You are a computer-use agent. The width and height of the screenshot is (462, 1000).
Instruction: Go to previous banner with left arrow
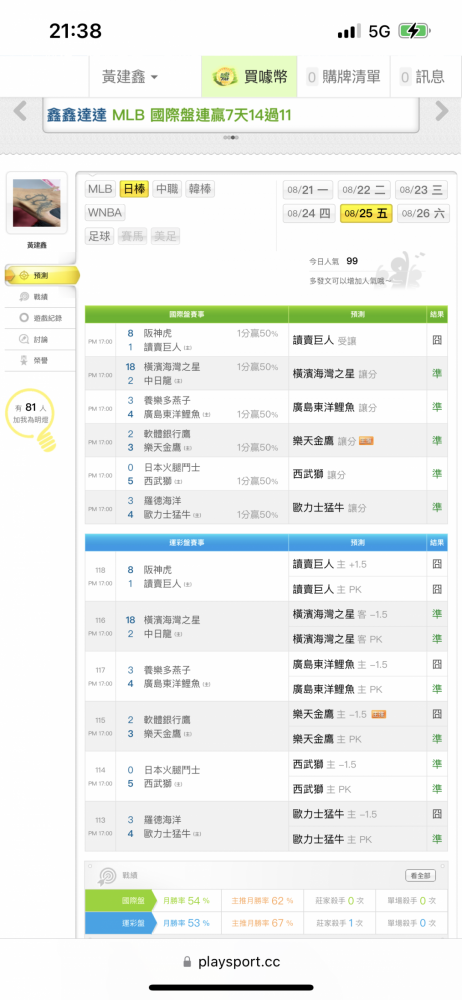coord(20,111)
